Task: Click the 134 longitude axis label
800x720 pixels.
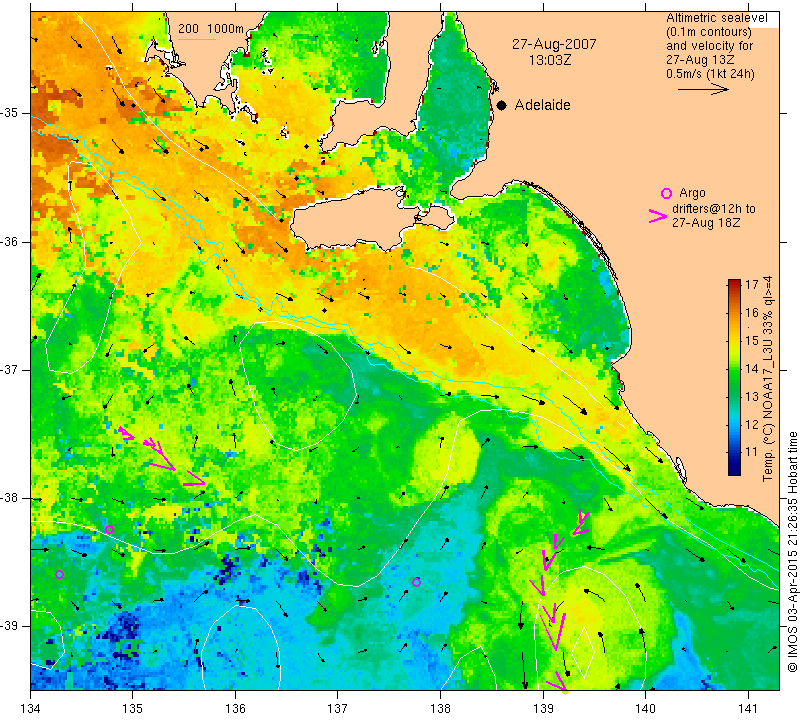Action: [x=31, y=708]
